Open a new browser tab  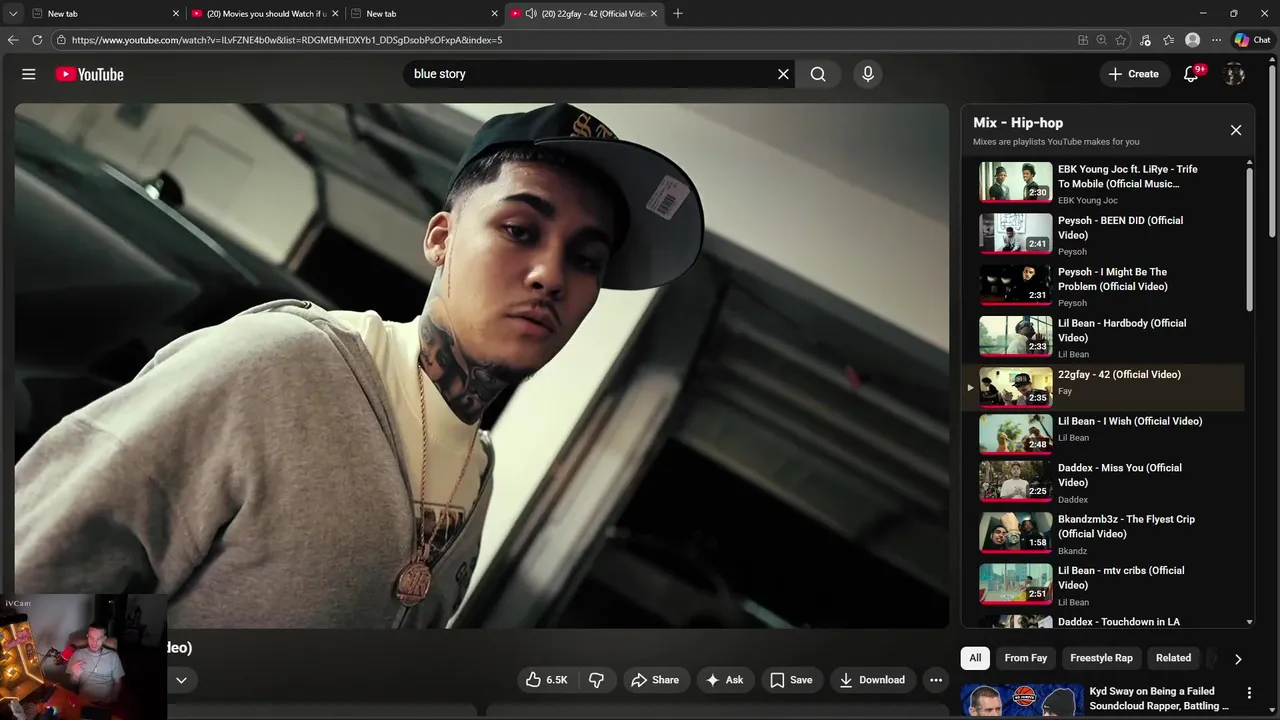coord(678,13)
